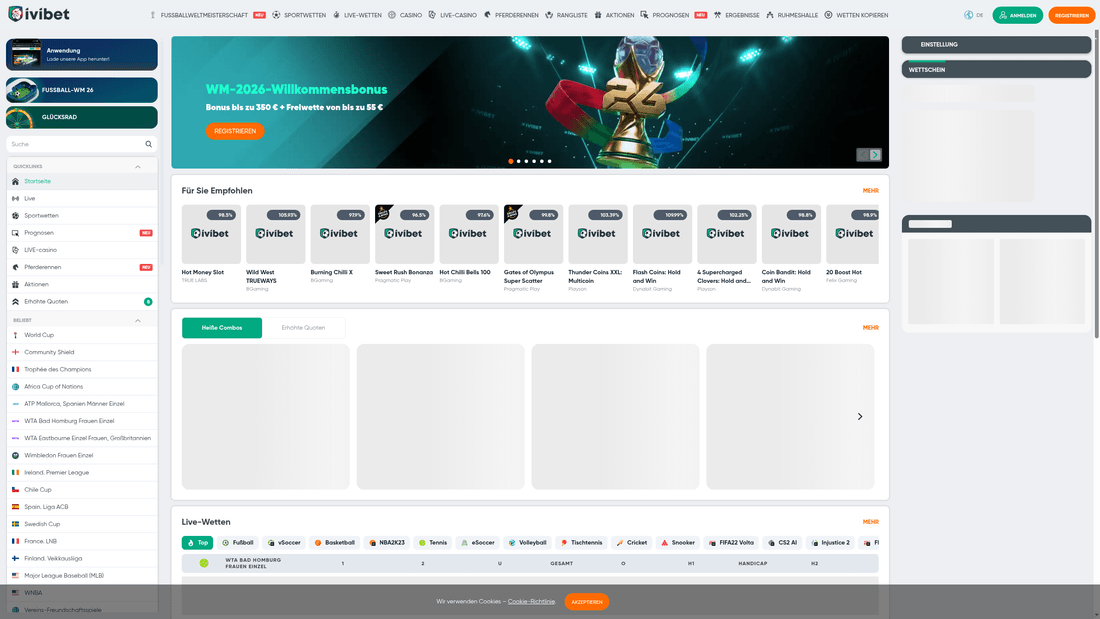Screen dimensions: 1100x619
Task: Open the Glücksrad banner
Action: 82,117
